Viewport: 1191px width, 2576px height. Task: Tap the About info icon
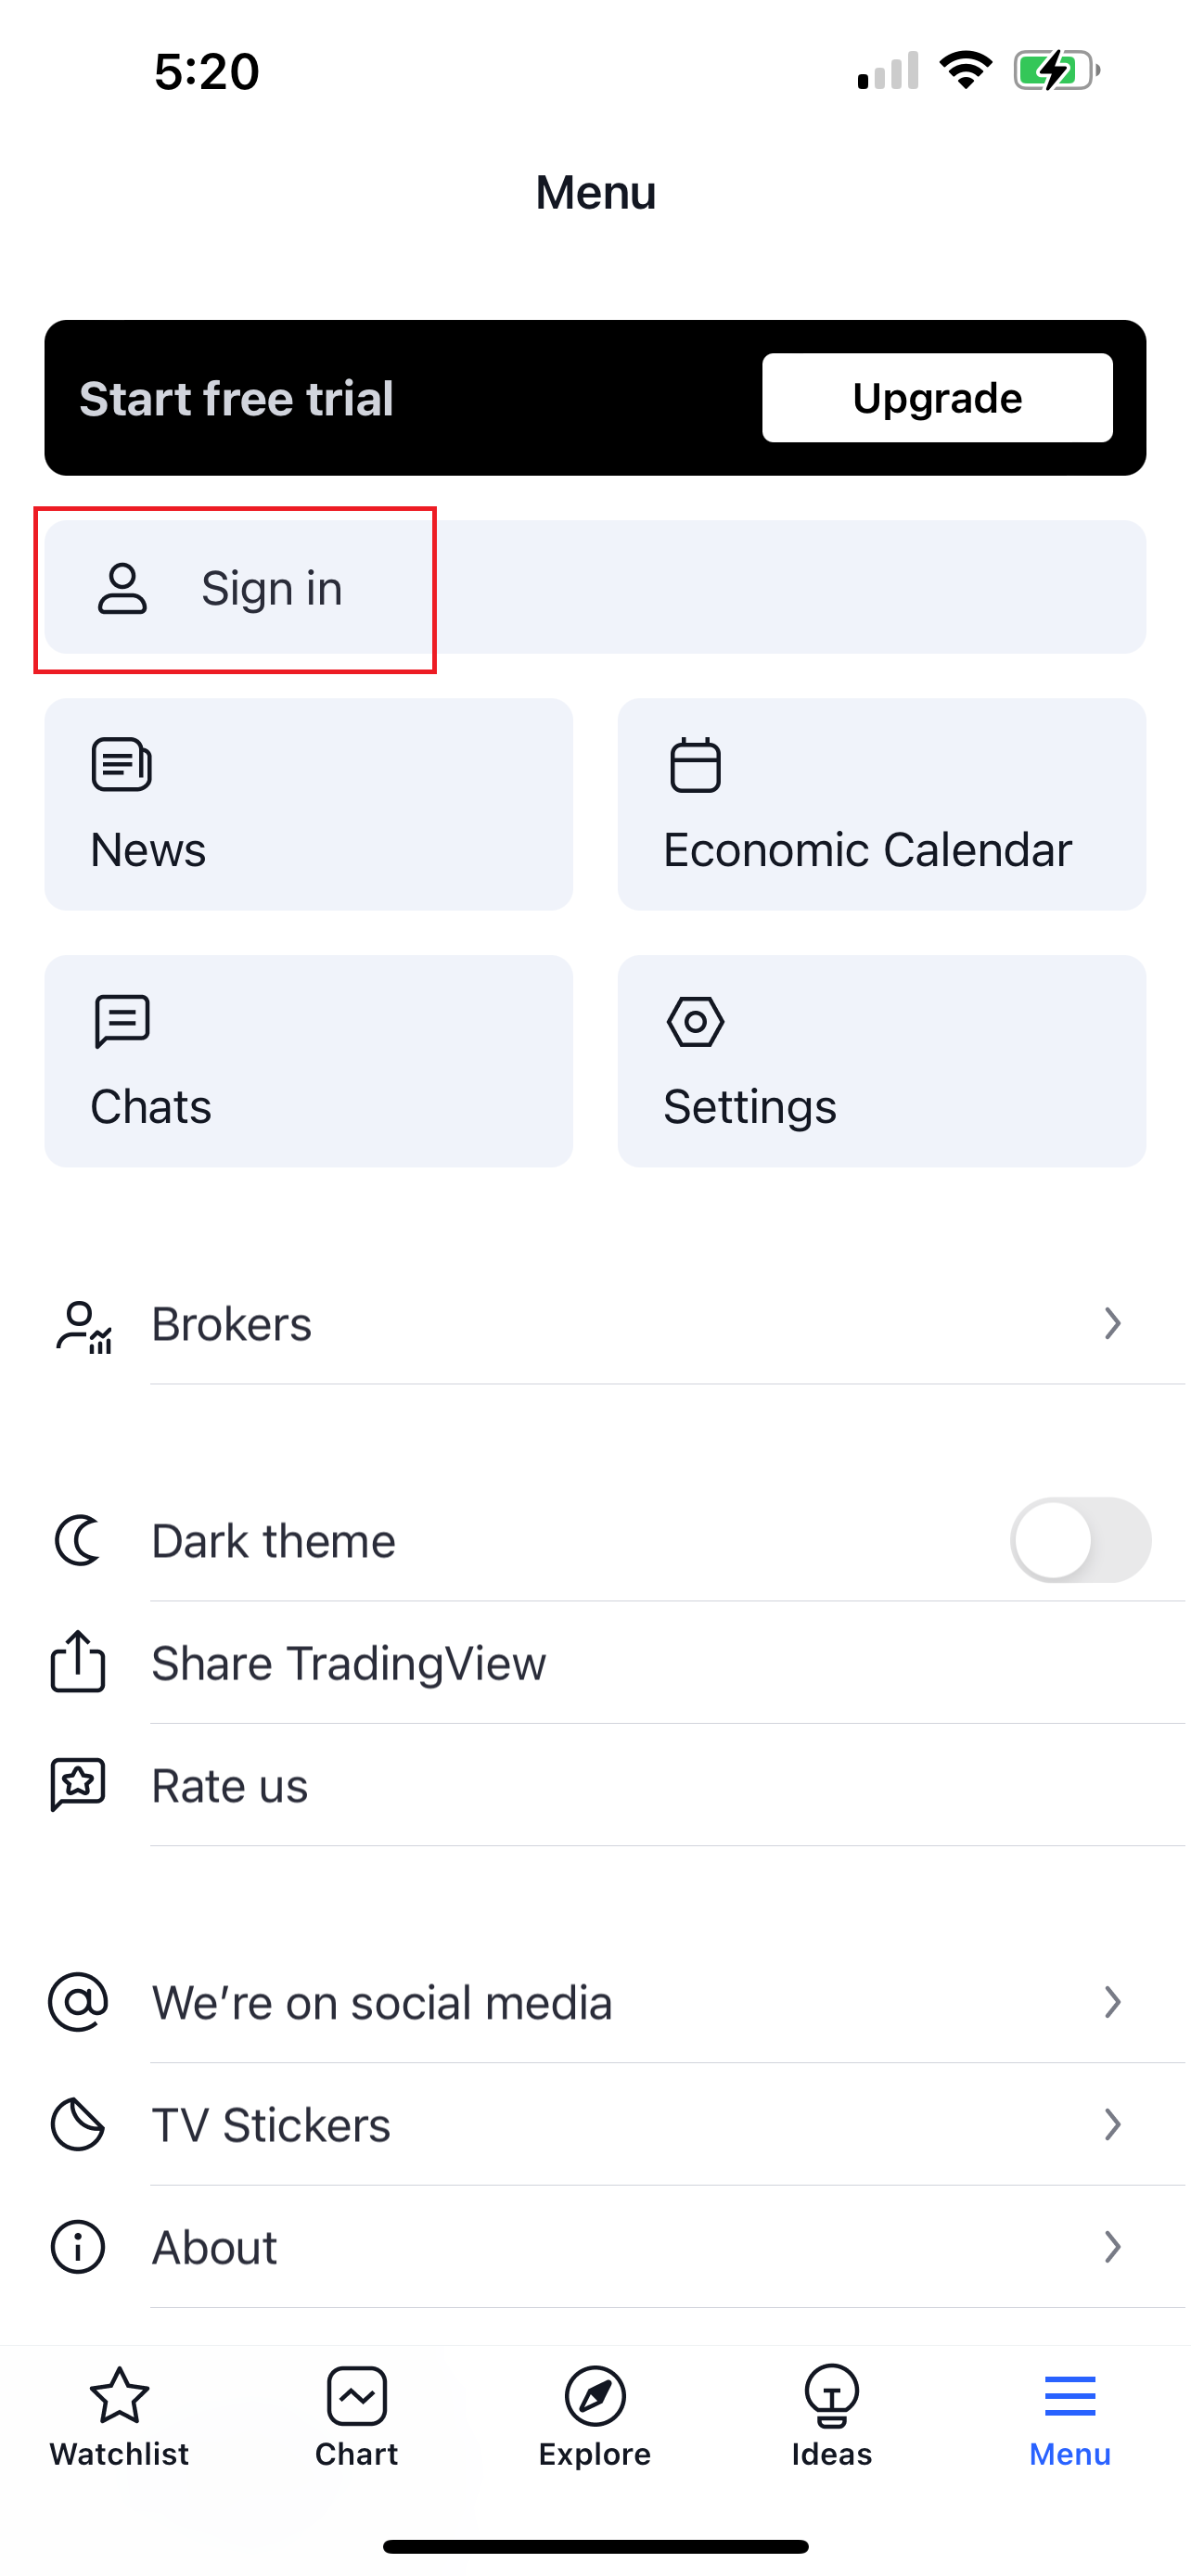coord(78,2247)
